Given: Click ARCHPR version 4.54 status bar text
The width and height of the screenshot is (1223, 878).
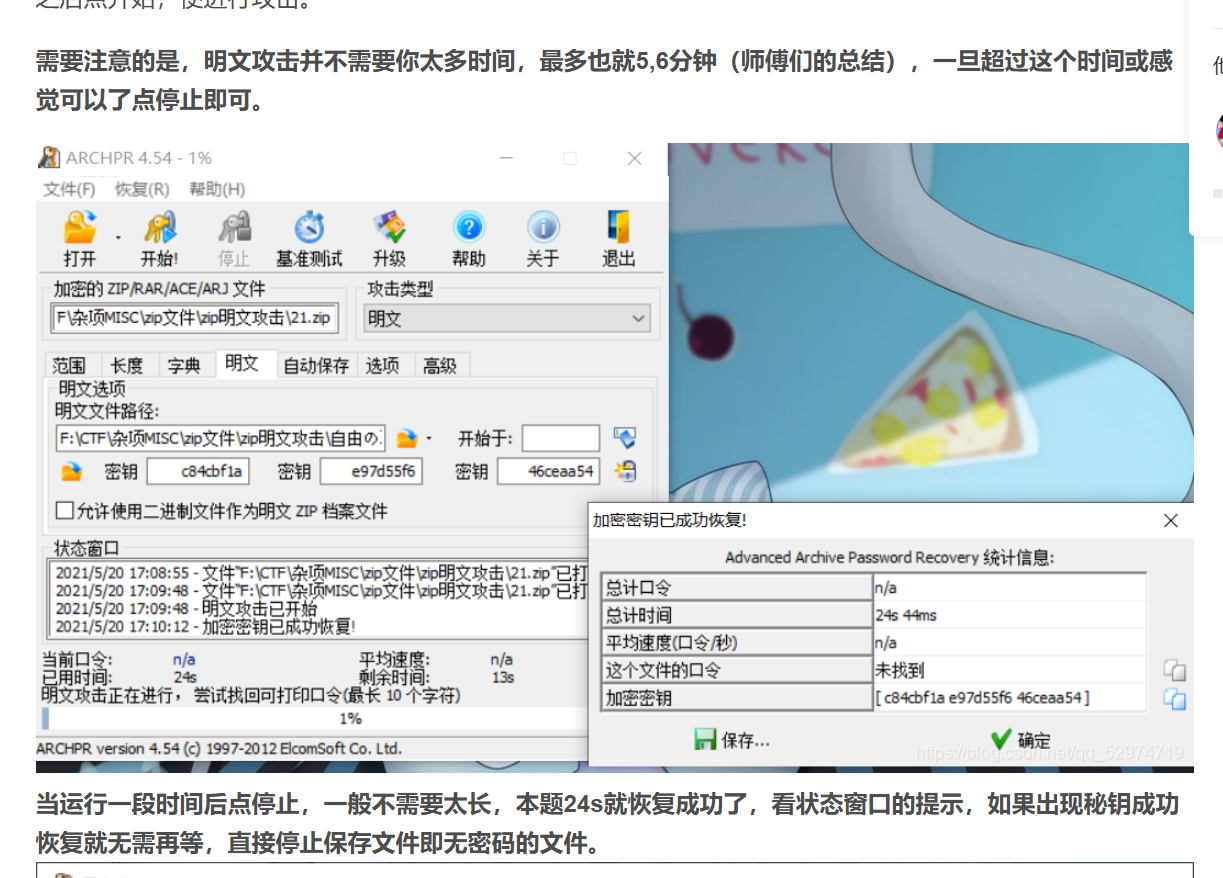Looking at the screenshot, I should 218,748.
